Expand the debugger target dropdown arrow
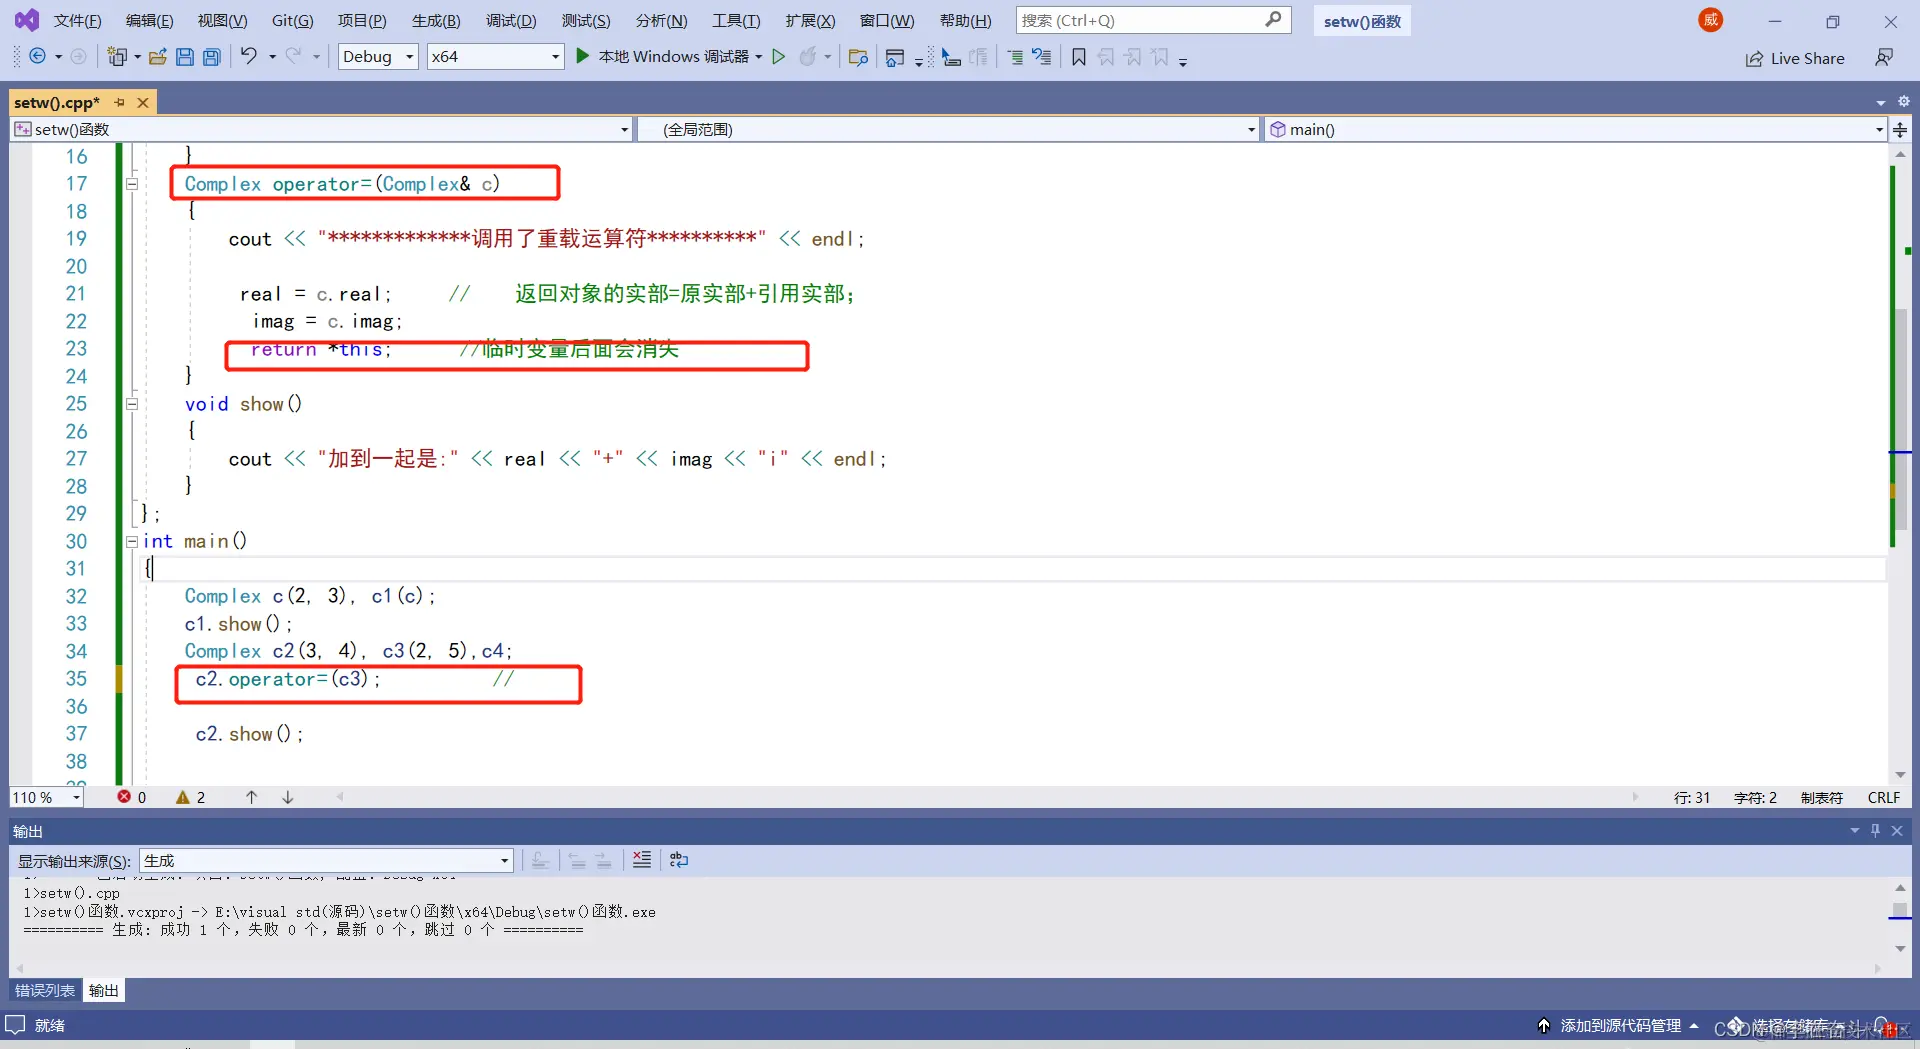 coord(759,57)
